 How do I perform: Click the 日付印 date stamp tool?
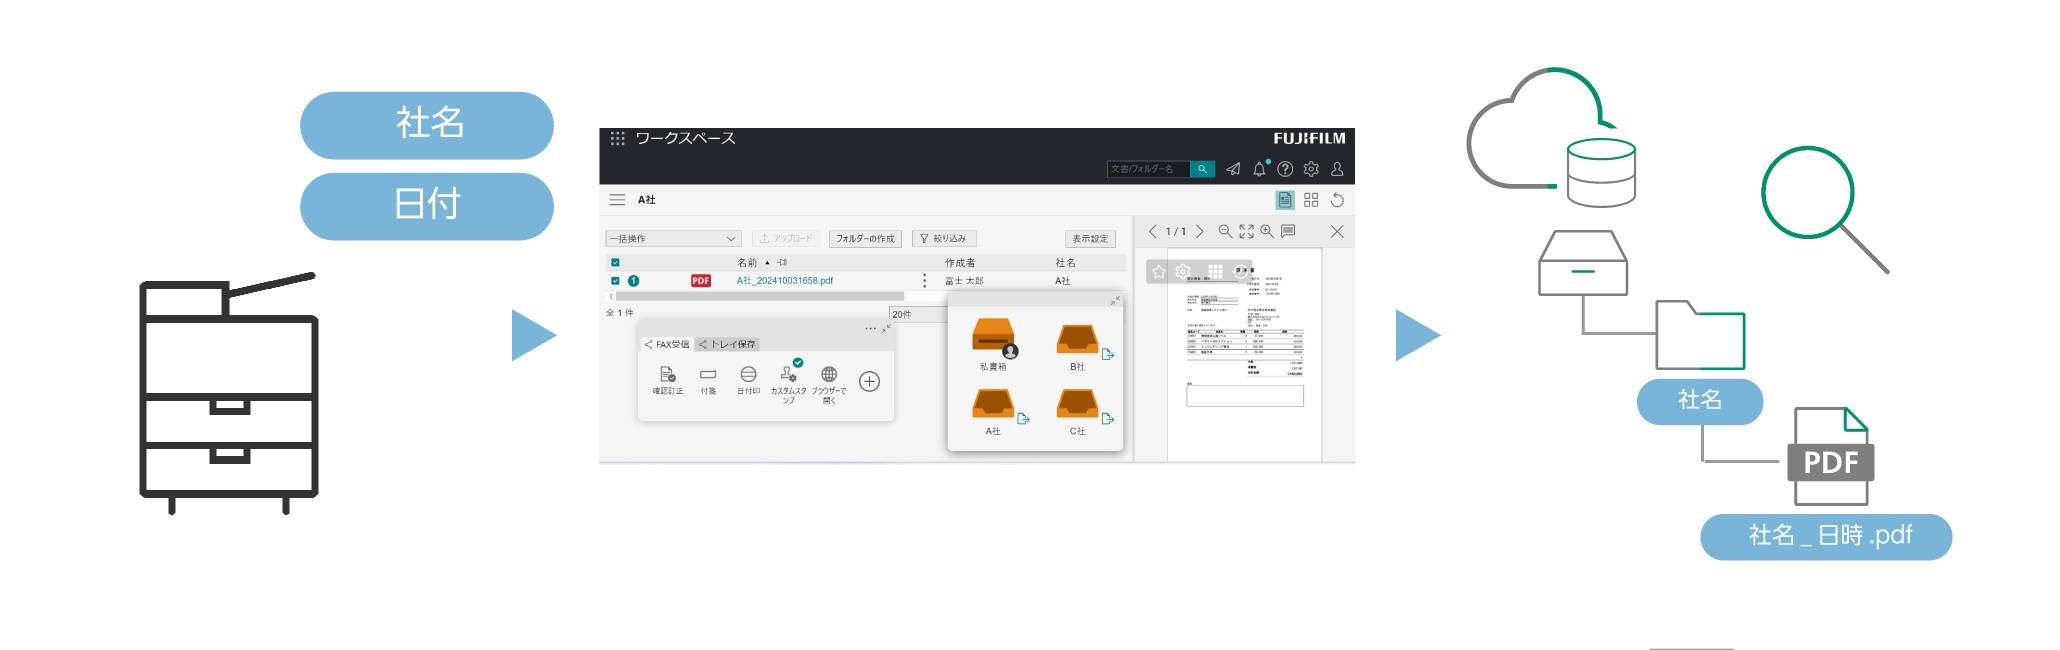click(748, 379)
